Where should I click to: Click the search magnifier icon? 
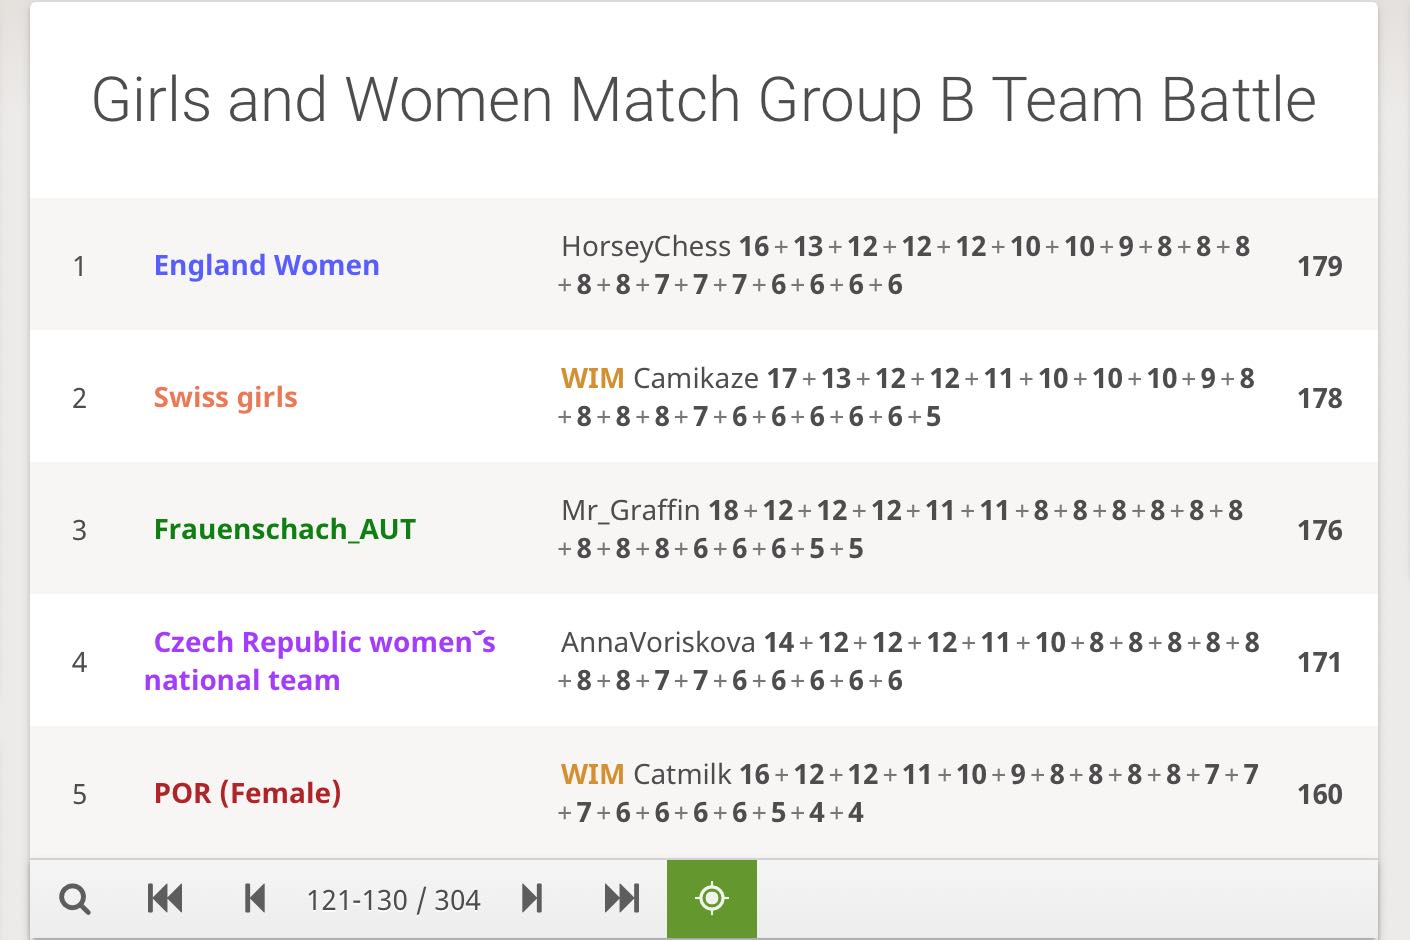tap(75, 899)
